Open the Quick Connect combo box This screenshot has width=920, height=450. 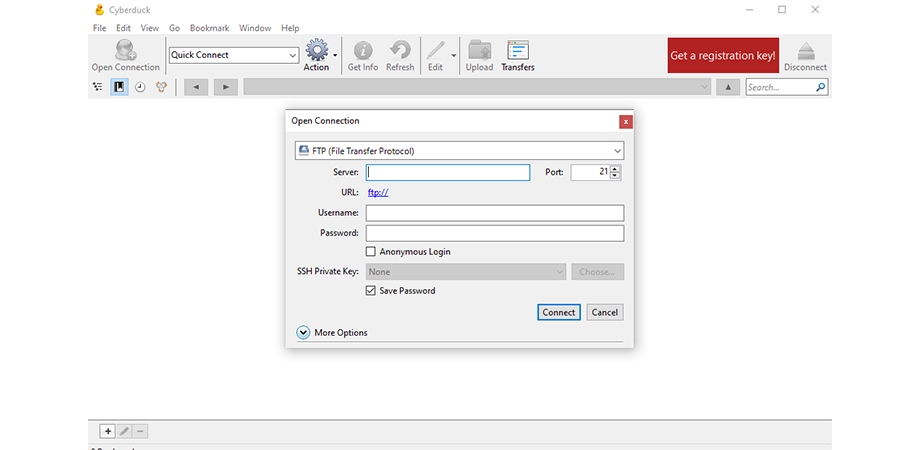(x=234, y=55)
